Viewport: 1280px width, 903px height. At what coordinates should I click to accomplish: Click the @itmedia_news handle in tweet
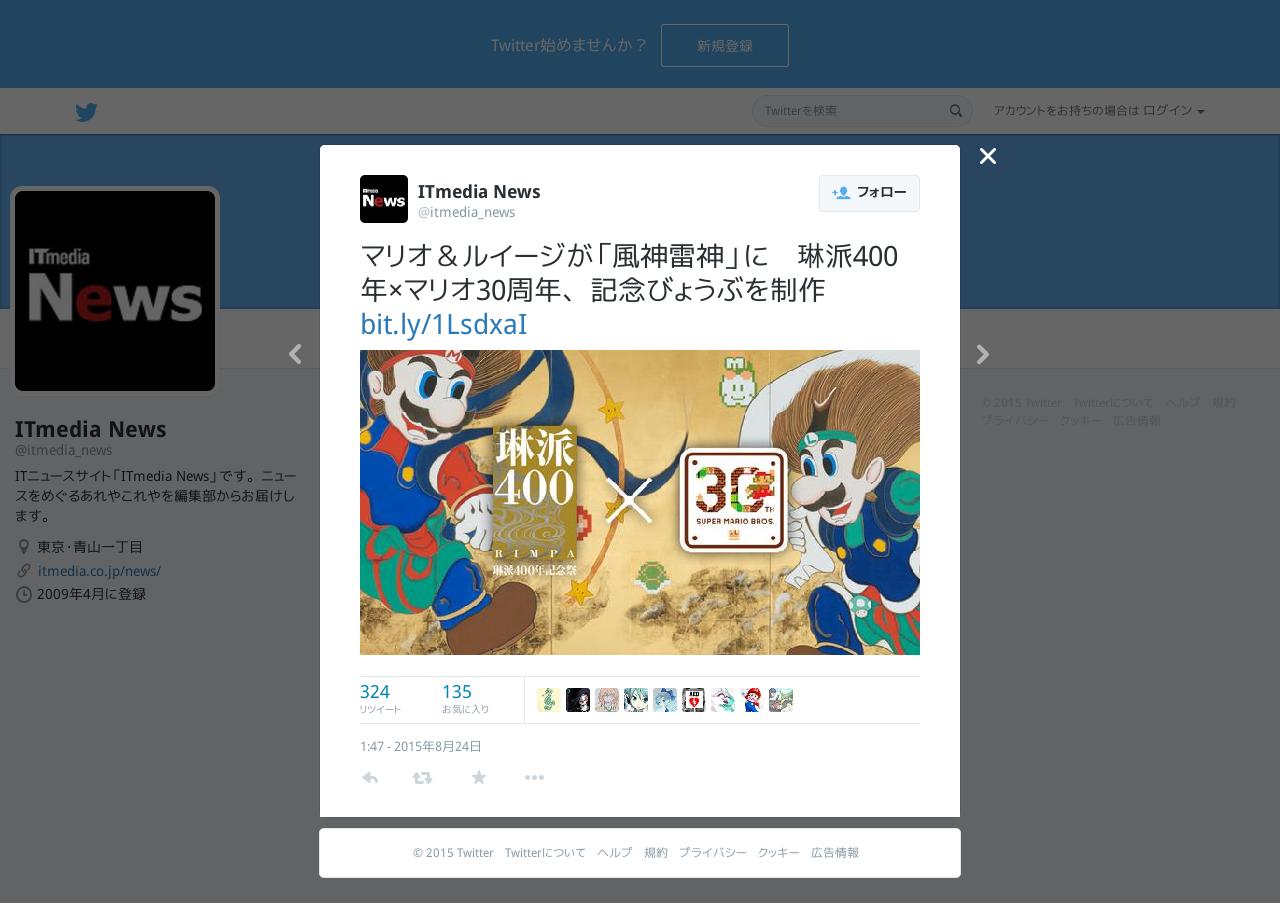click(467, 212)
